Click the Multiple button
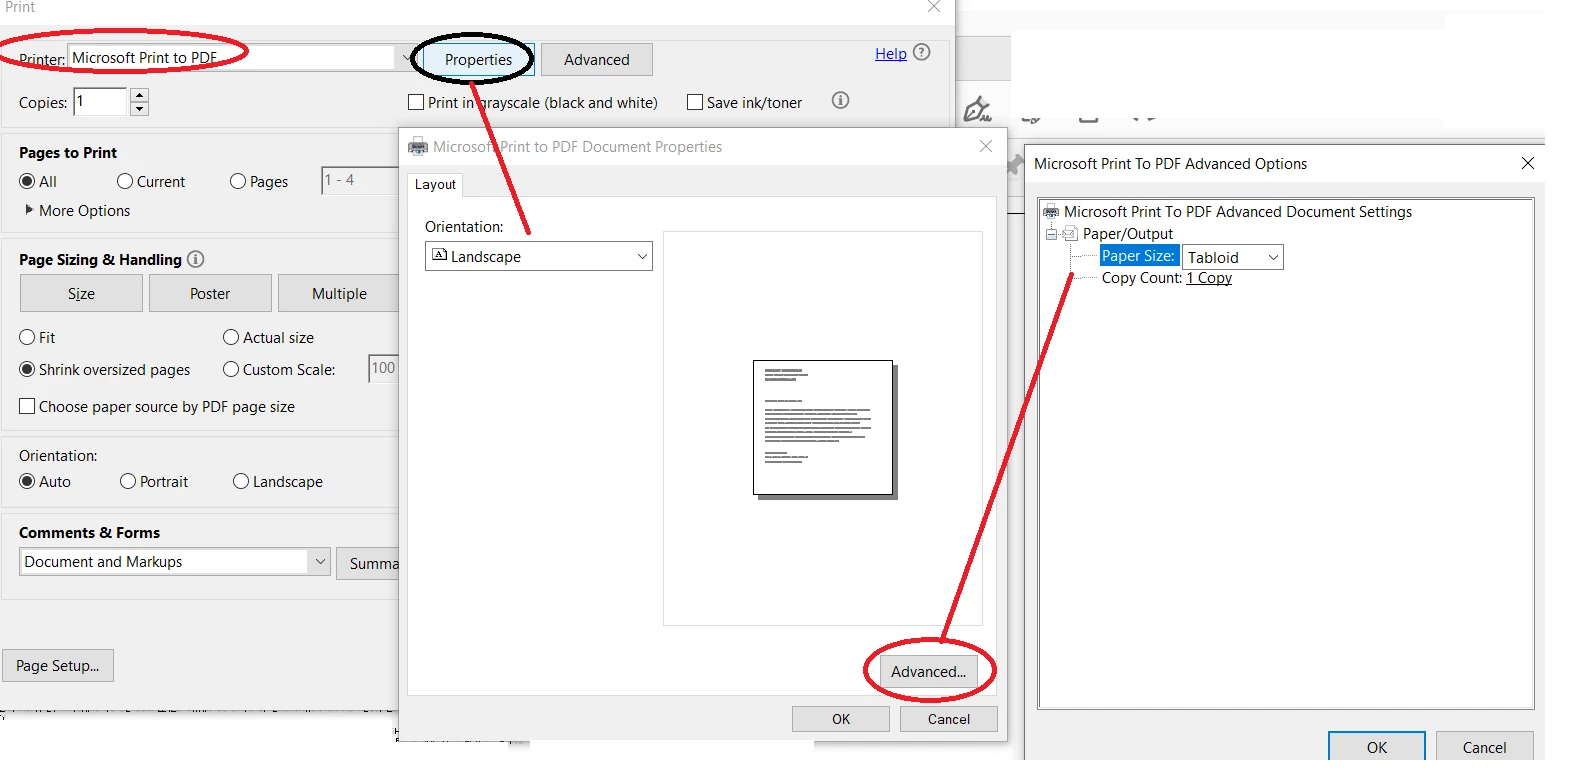Screen dimensions: 1574x774 pos(338,293)
